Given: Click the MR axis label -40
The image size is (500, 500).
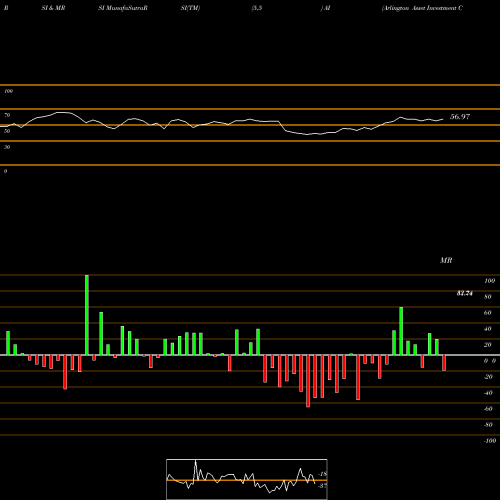Looking at the screenshot, I should pyautogui.click(x=488, y=393).
